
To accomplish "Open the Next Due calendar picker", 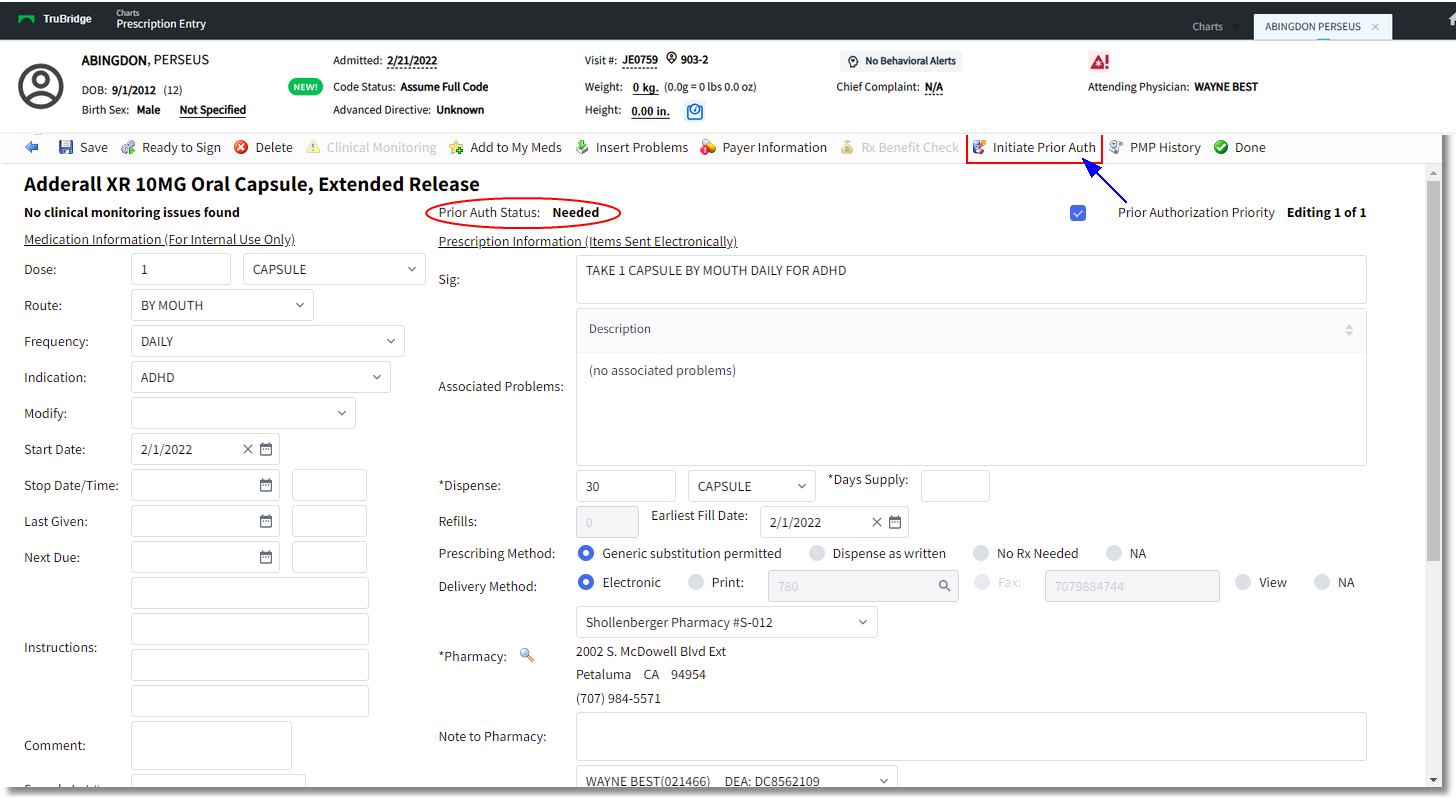I will click(x=266, y=557).
